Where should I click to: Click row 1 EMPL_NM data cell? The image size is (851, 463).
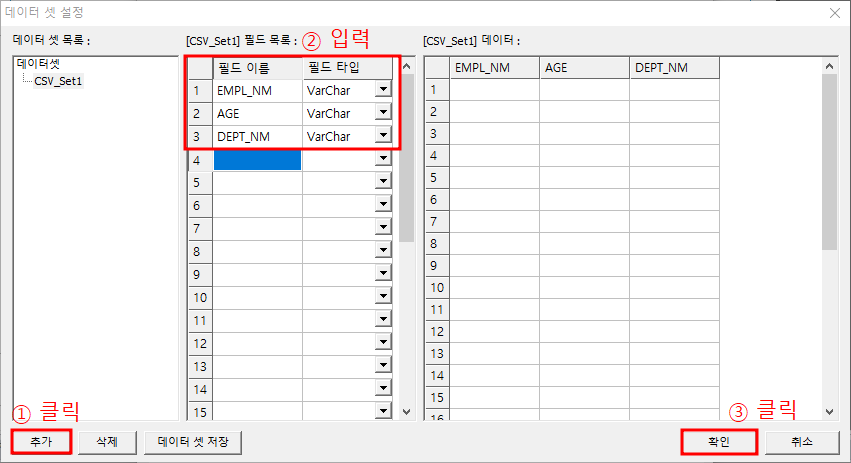(494, 90)
